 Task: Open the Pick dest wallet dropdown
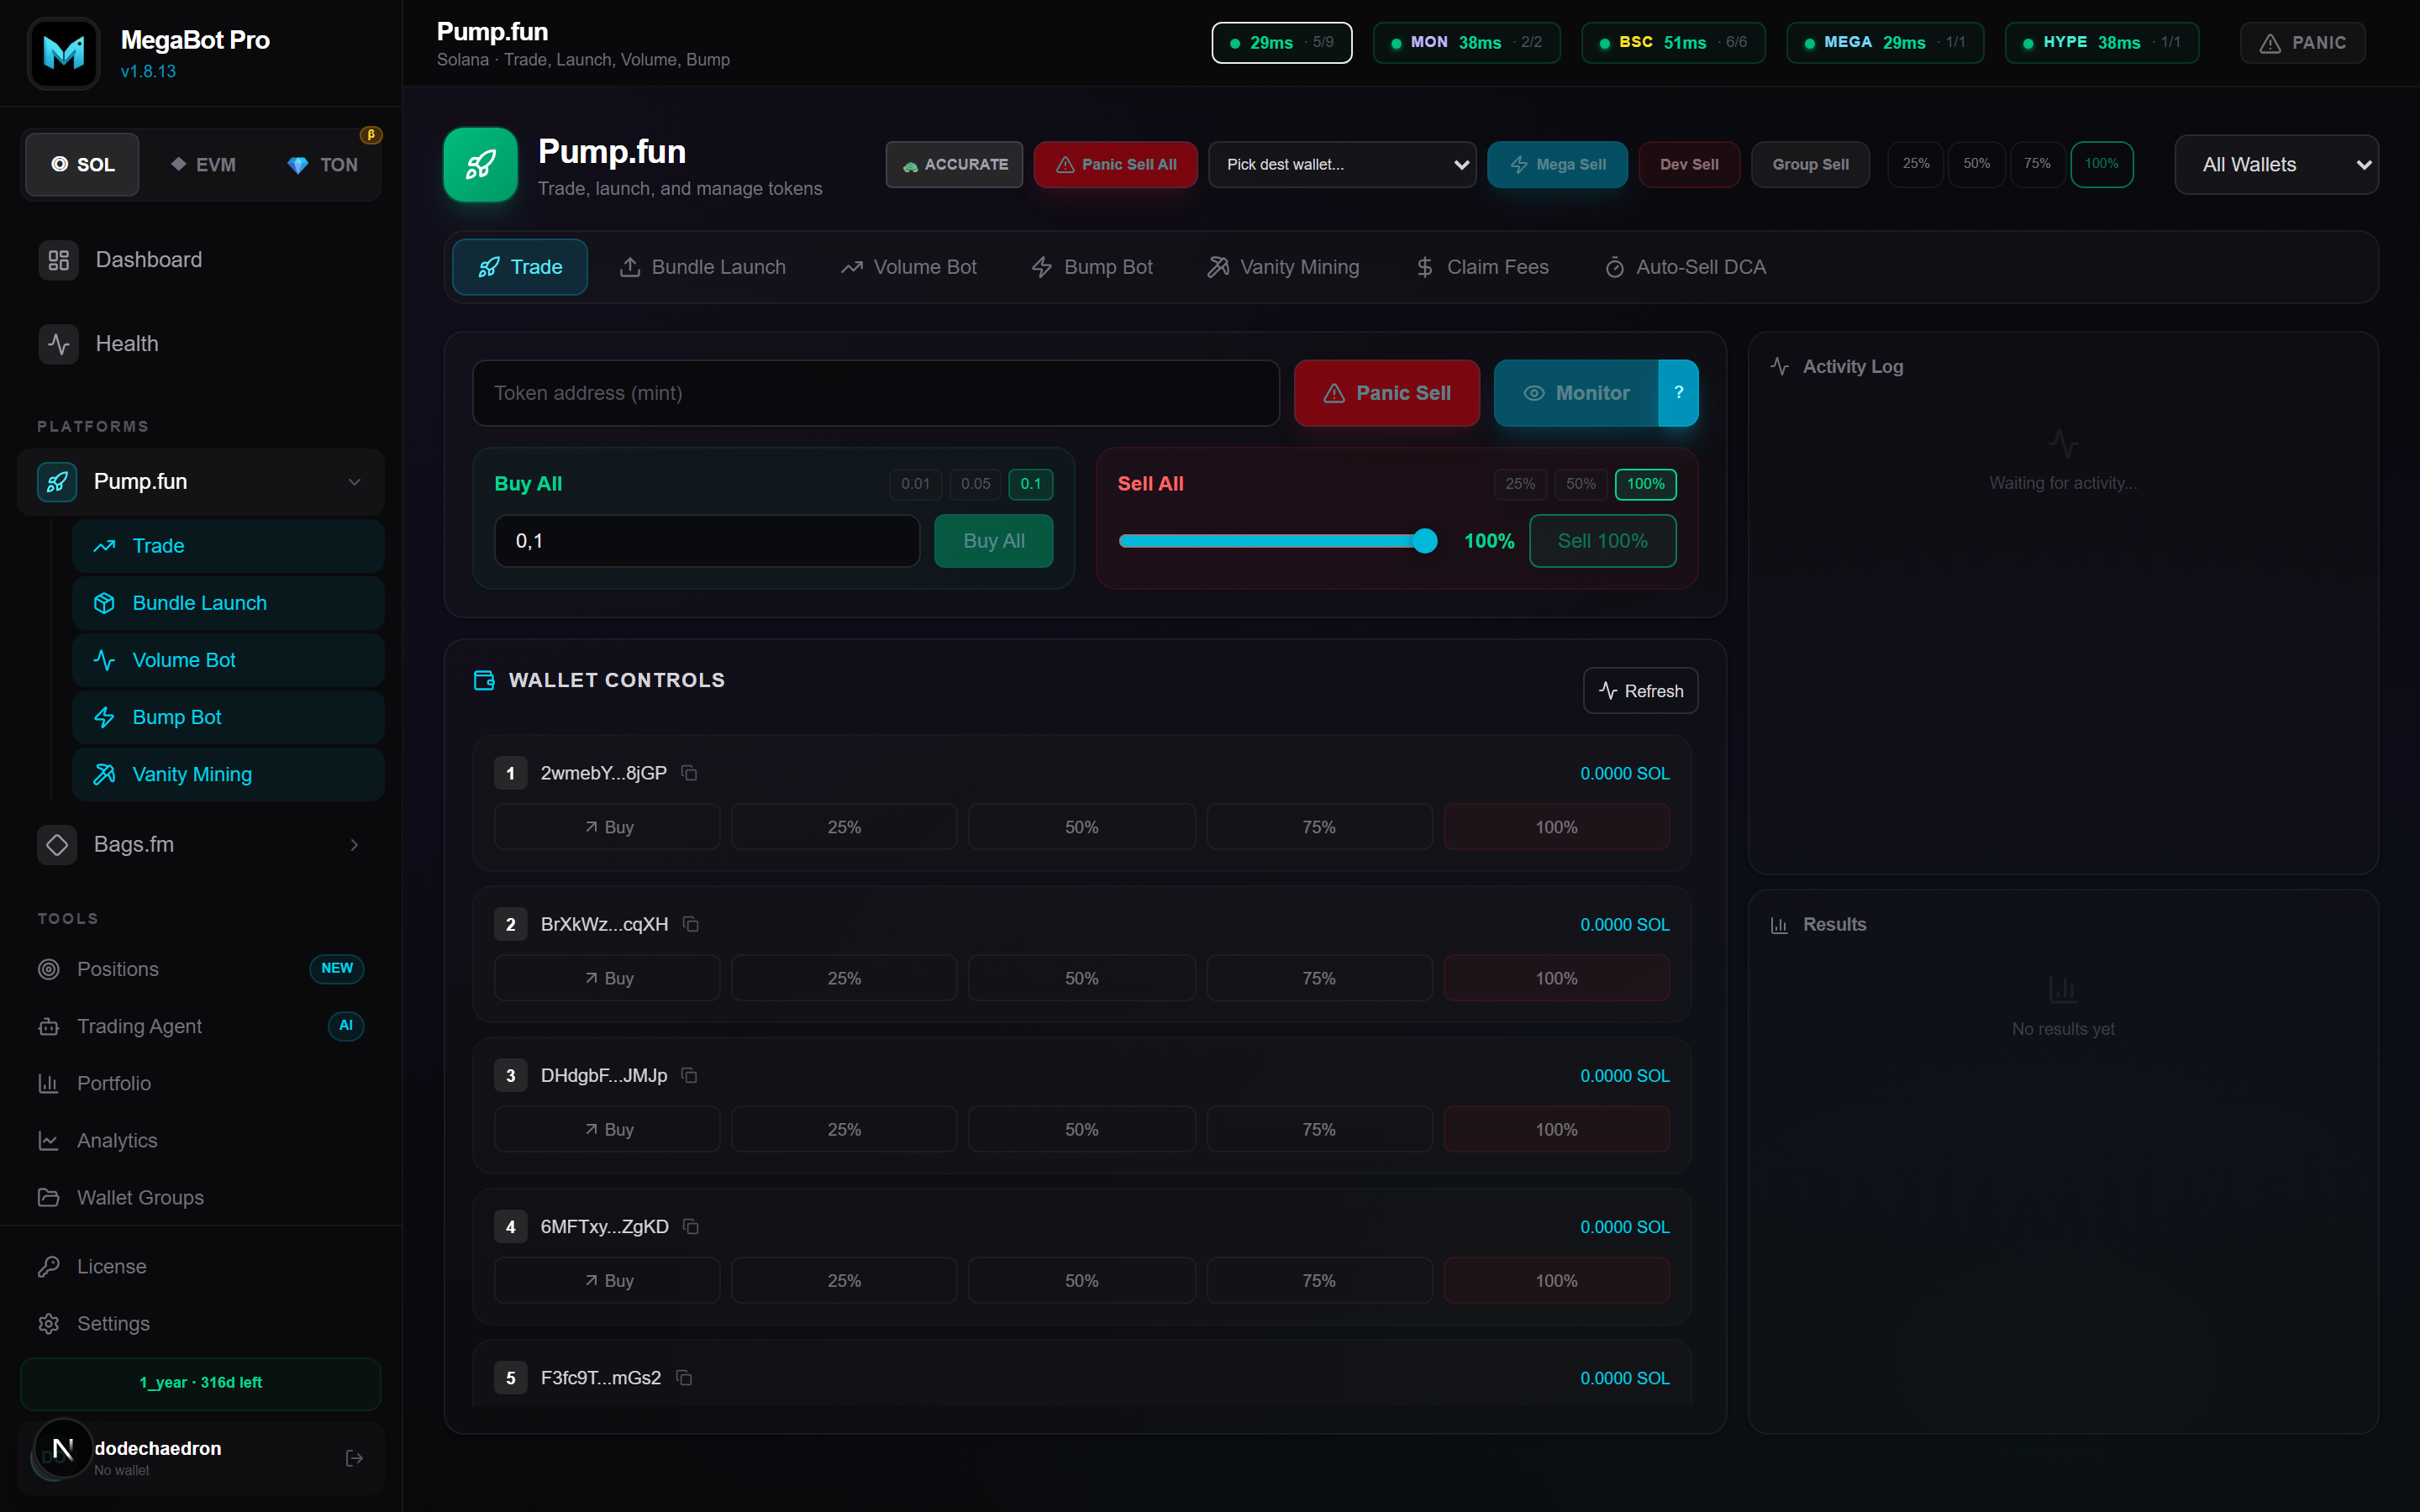(x=1342, y=165)
